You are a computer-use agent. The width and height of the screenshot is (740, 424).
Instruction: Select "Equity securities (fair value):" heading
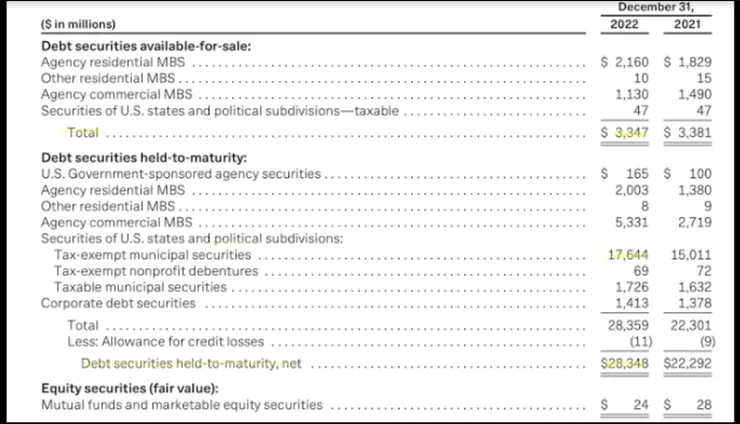(130, 388)
